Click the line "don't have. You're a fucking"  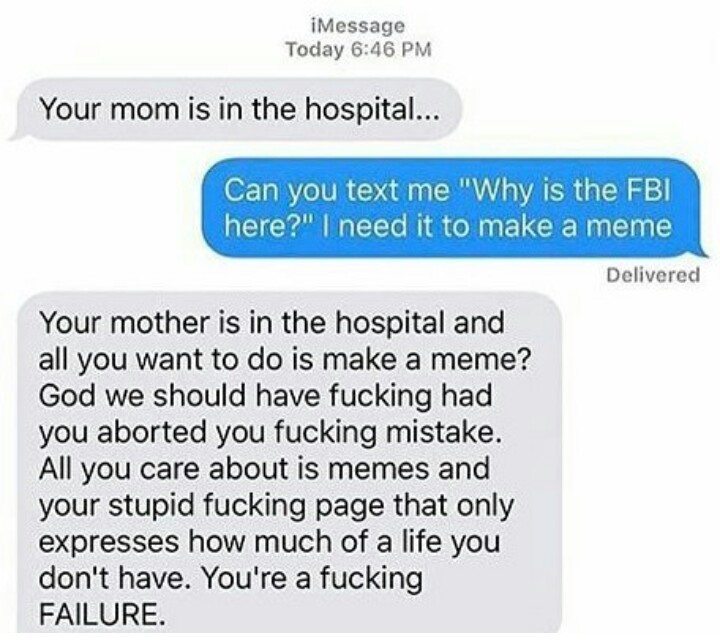coord(231,579)
